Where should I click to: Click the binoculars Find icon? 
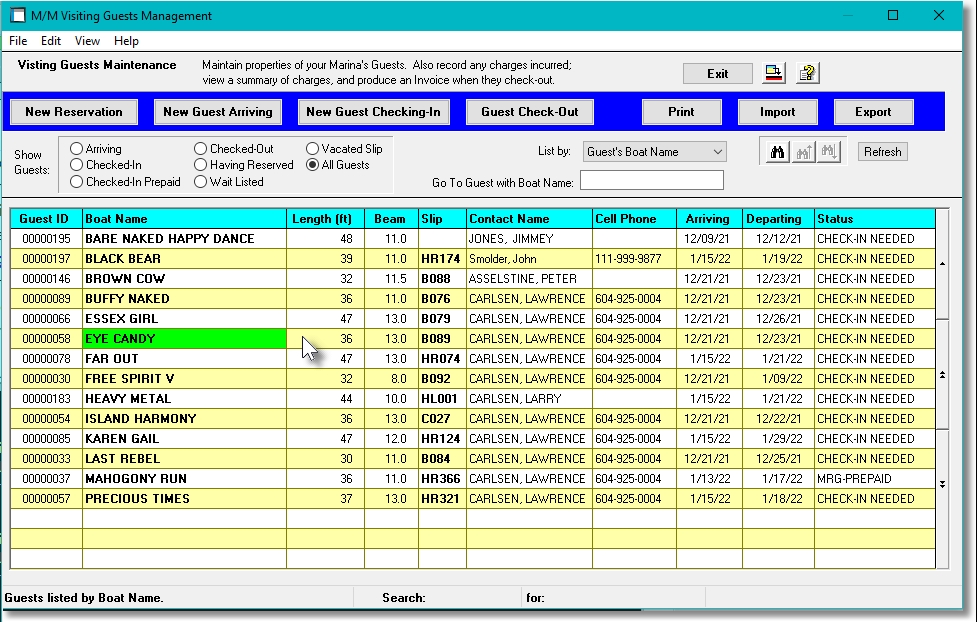click(777, 152)
